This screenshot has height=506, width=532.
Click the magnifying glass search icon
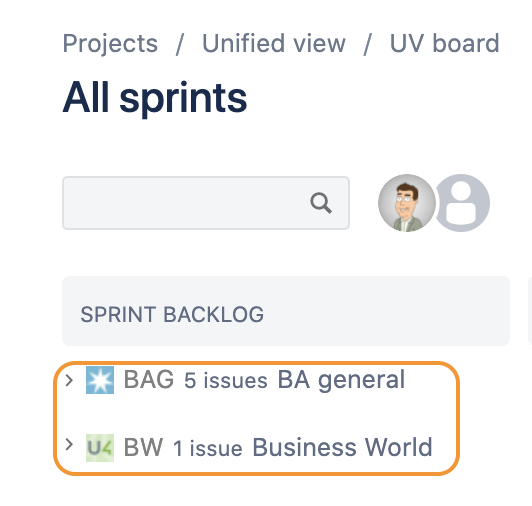[x=321, y=203]
